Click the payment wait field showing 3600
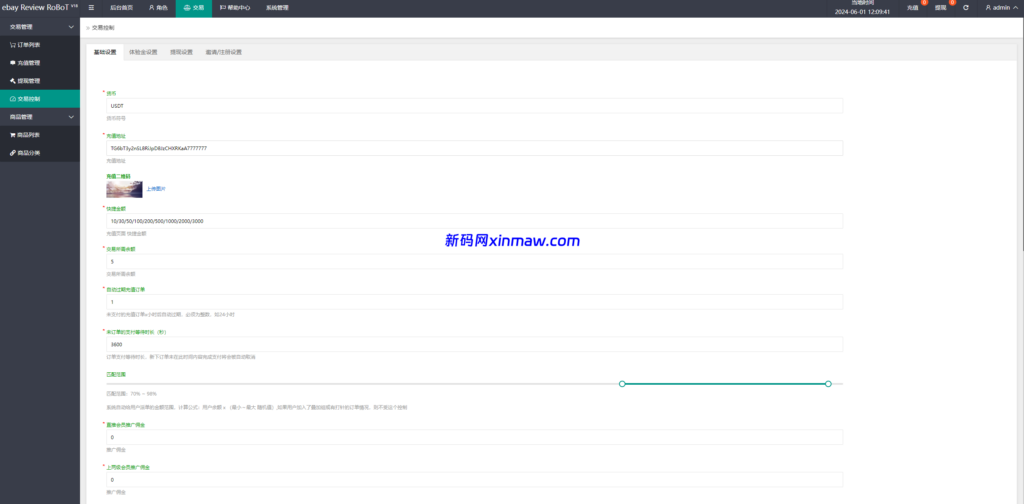This screenshot has height=504, width=1024. click(x=475, y=344)
